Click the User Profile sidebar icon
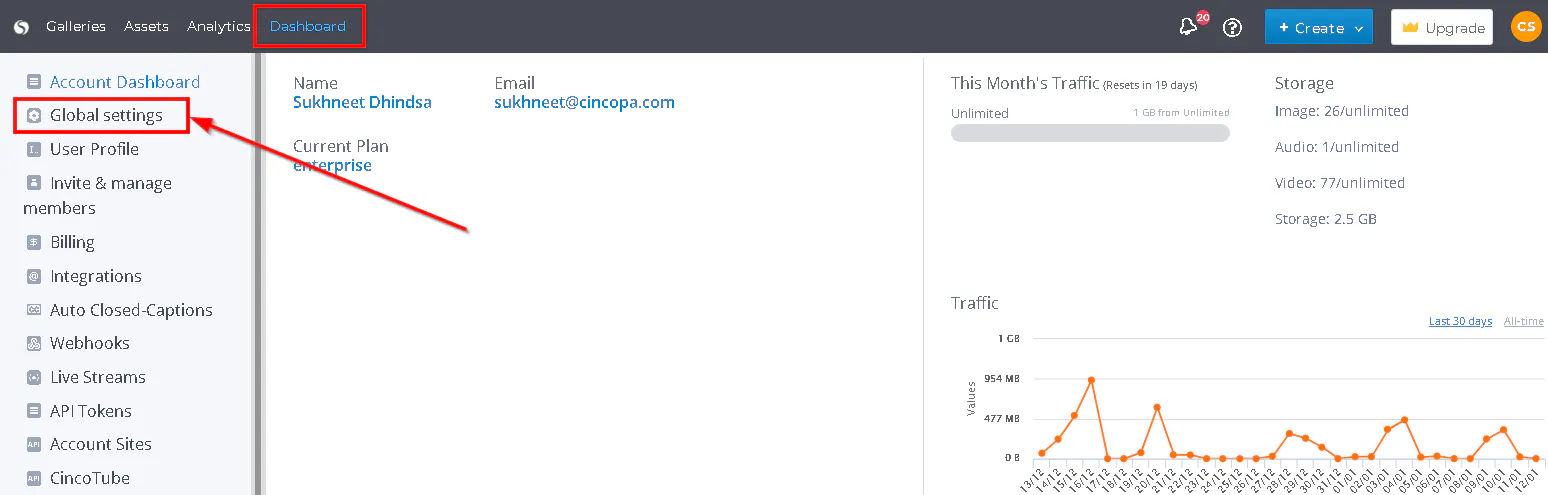 point(34,149)
